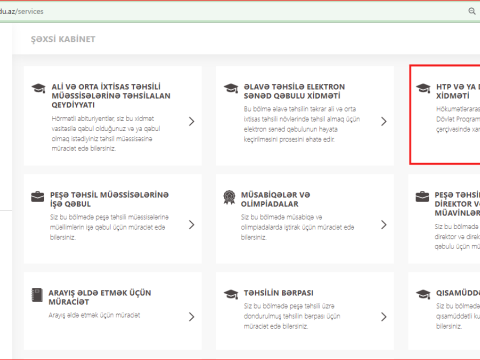The height and width of the screenshot is (360, 480).
Task: Click description starting 'Hörmətli abituriyentlər'
Action: 106,134
